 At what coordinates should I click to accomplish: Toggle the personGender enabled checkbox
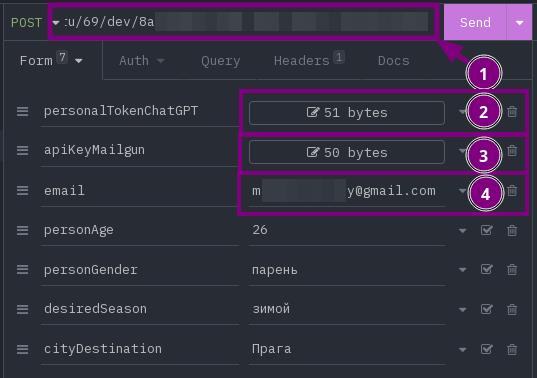pos(487,269)
